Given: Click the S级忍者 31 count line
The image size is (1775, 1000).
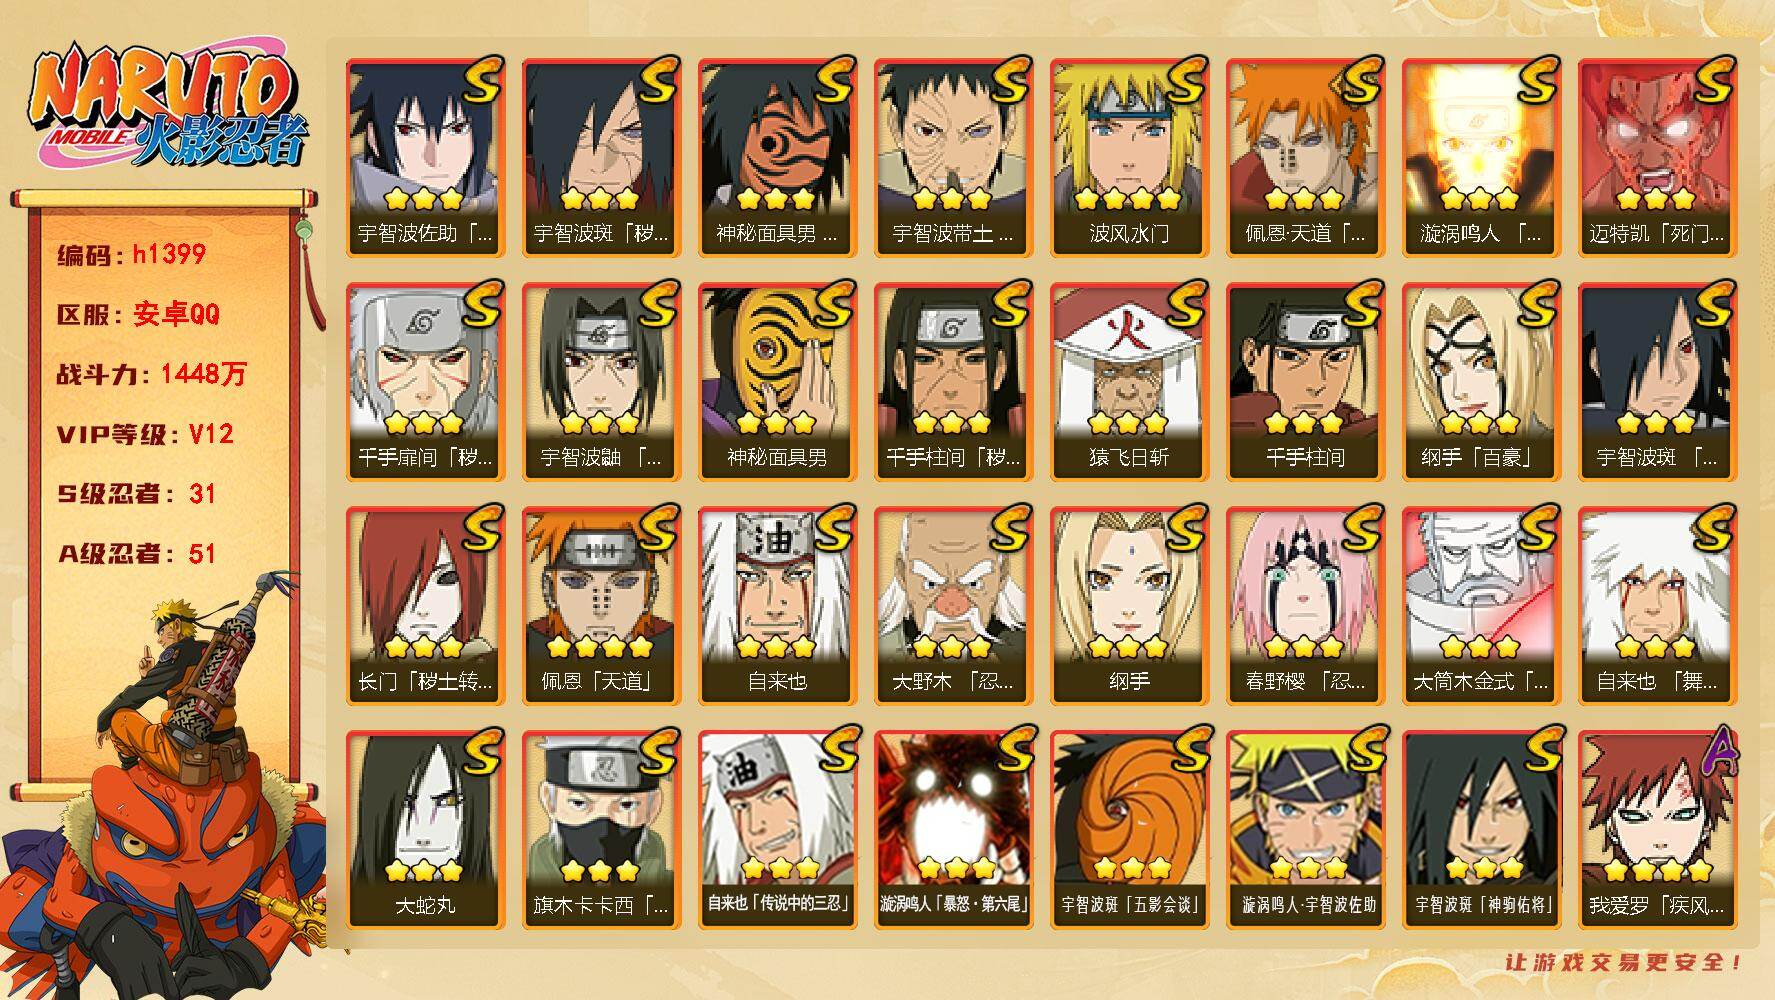Looking at the screenshot, I should coord(137,494).
